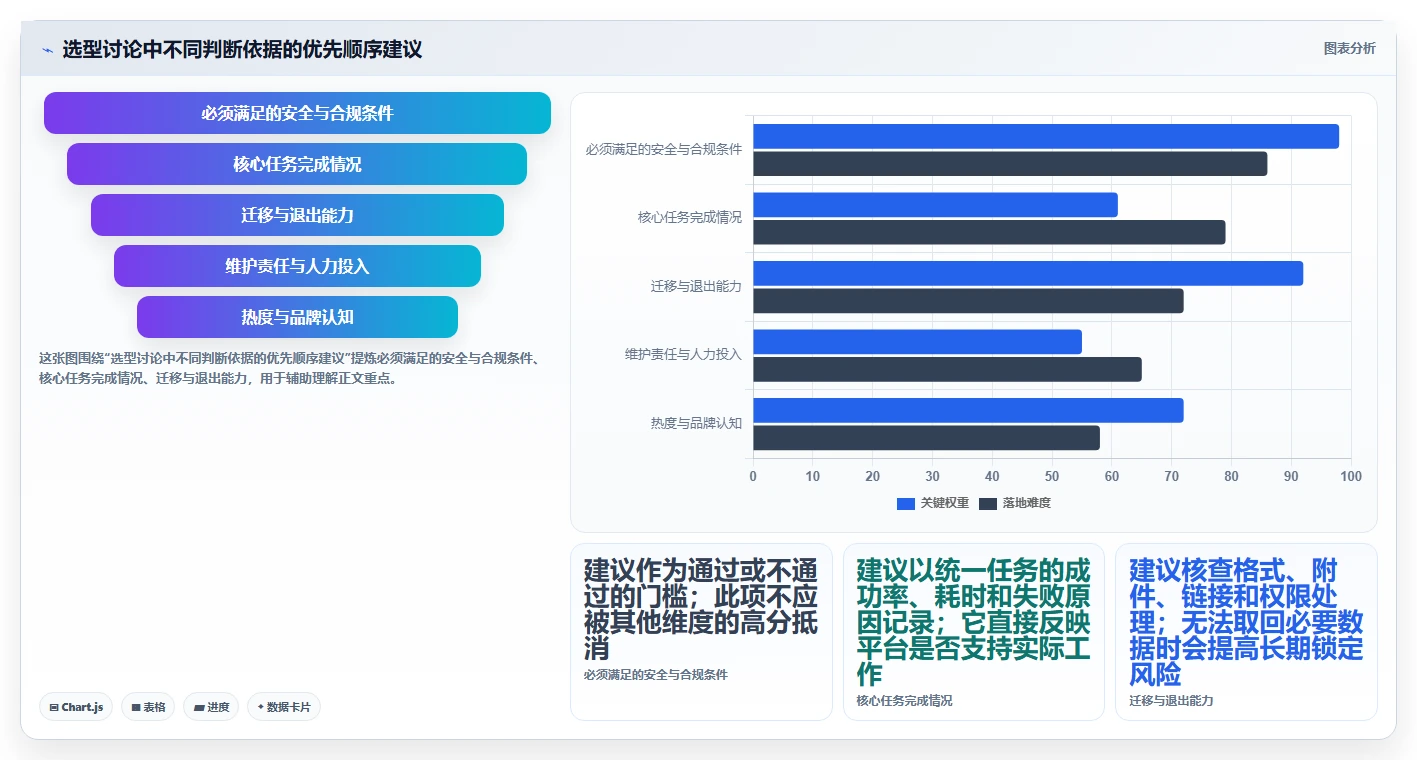Click the 进度 tag chip
This screenshot has height=760, width=1417.
point(211,707)
